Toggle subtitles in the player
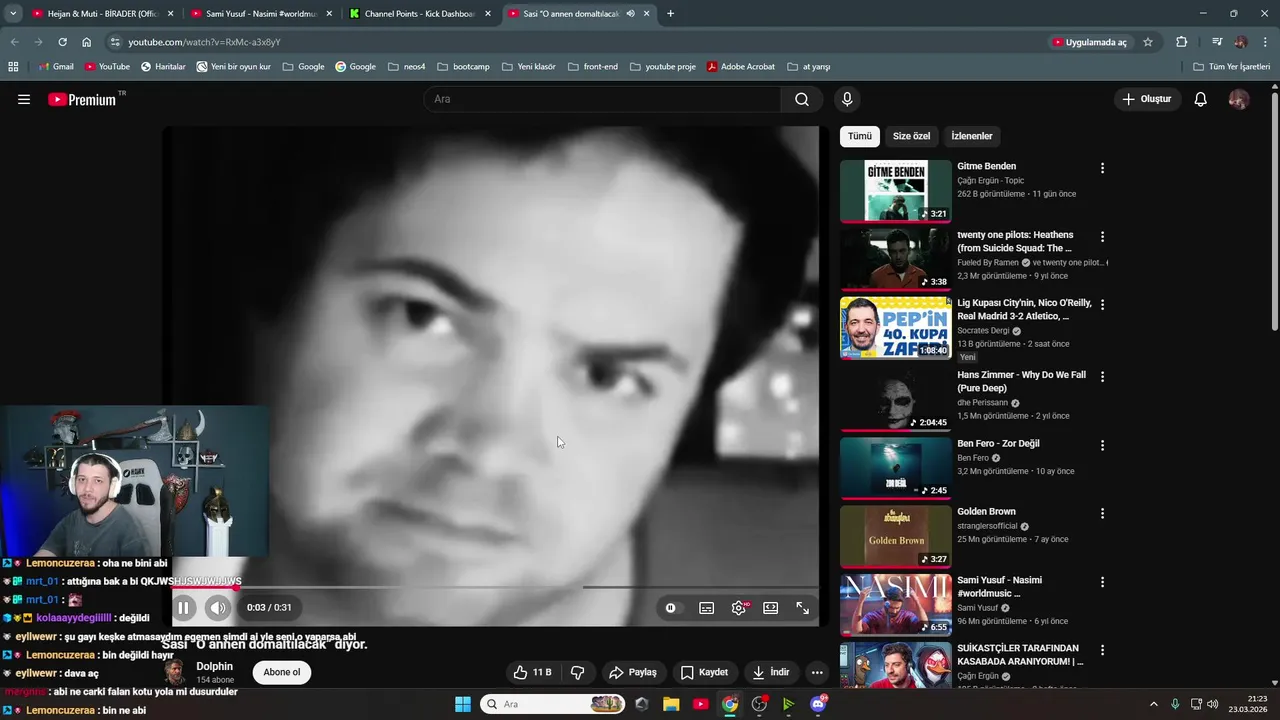The height and width of the screenshot is (720, 1280). [706, 607]
